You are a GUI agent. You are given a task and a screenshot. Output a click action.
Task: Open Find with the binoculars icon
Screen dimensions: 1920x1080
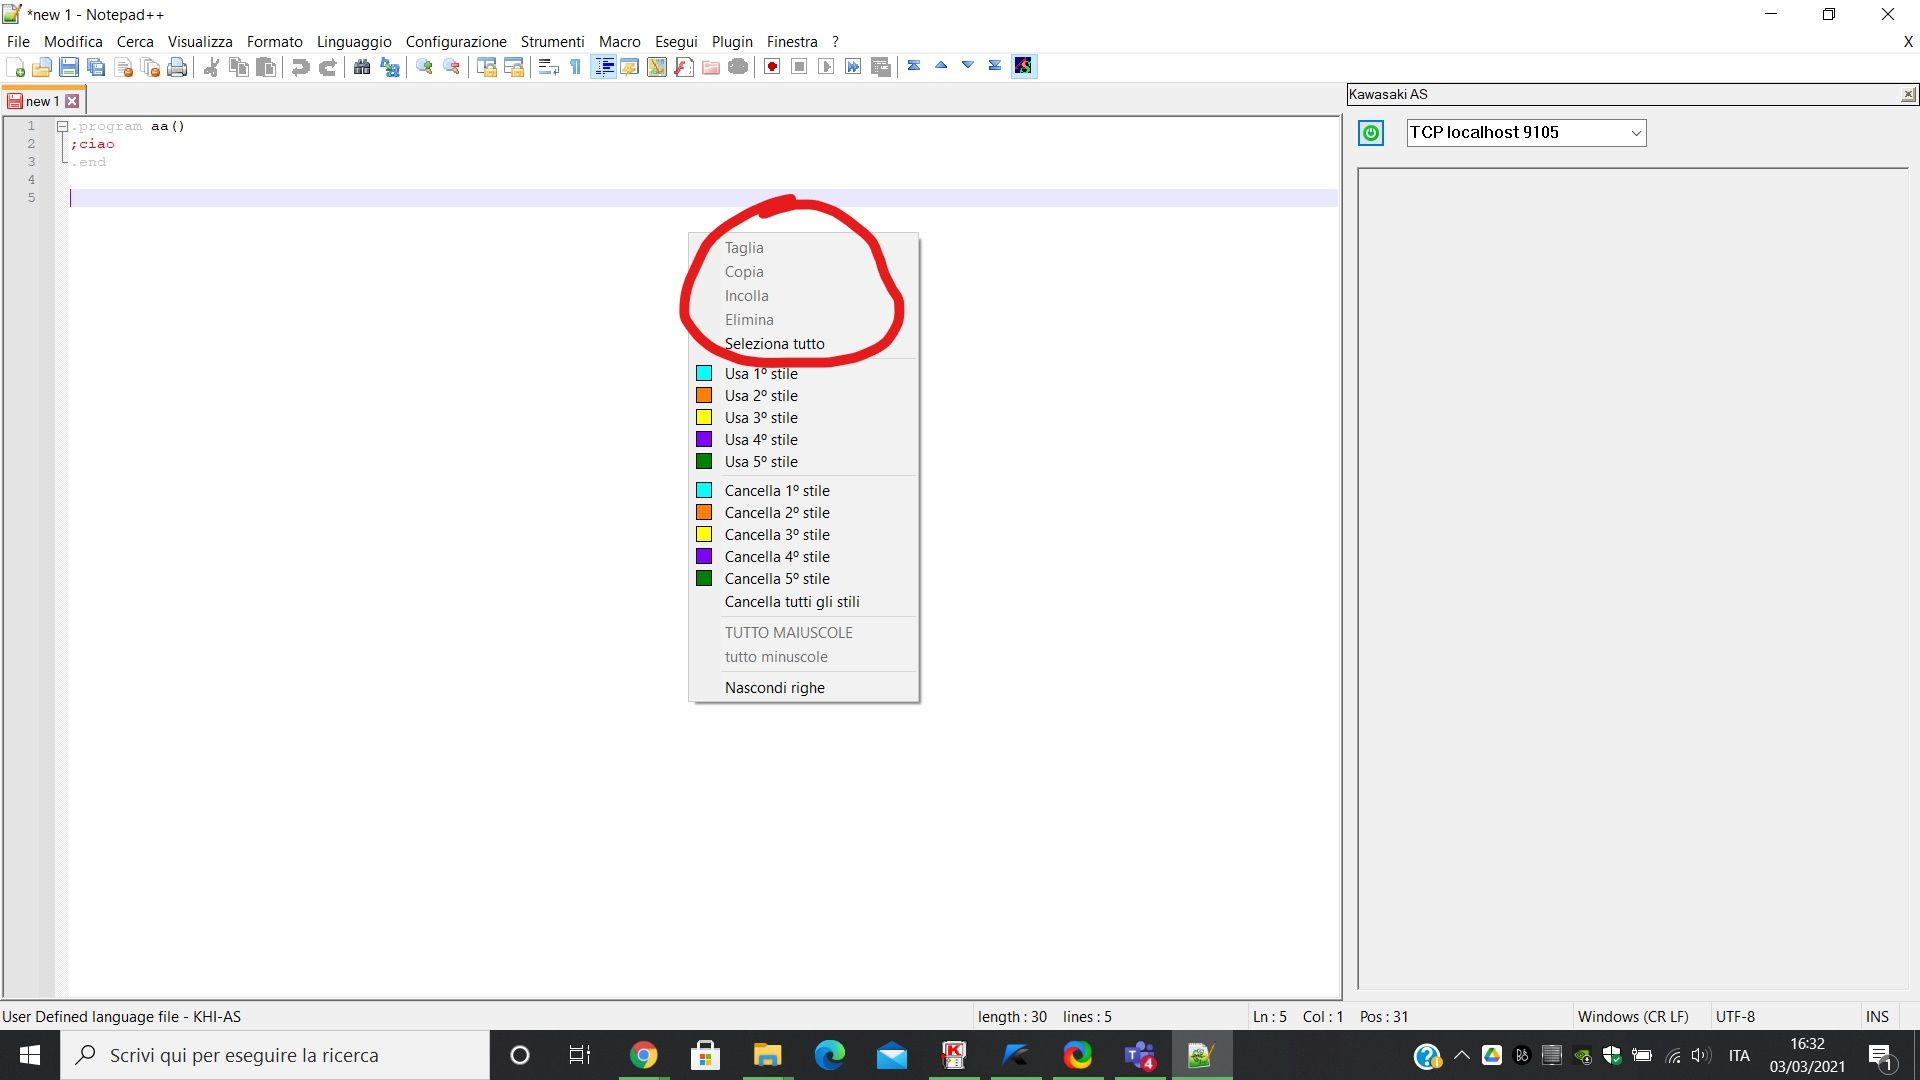point(362,67)
